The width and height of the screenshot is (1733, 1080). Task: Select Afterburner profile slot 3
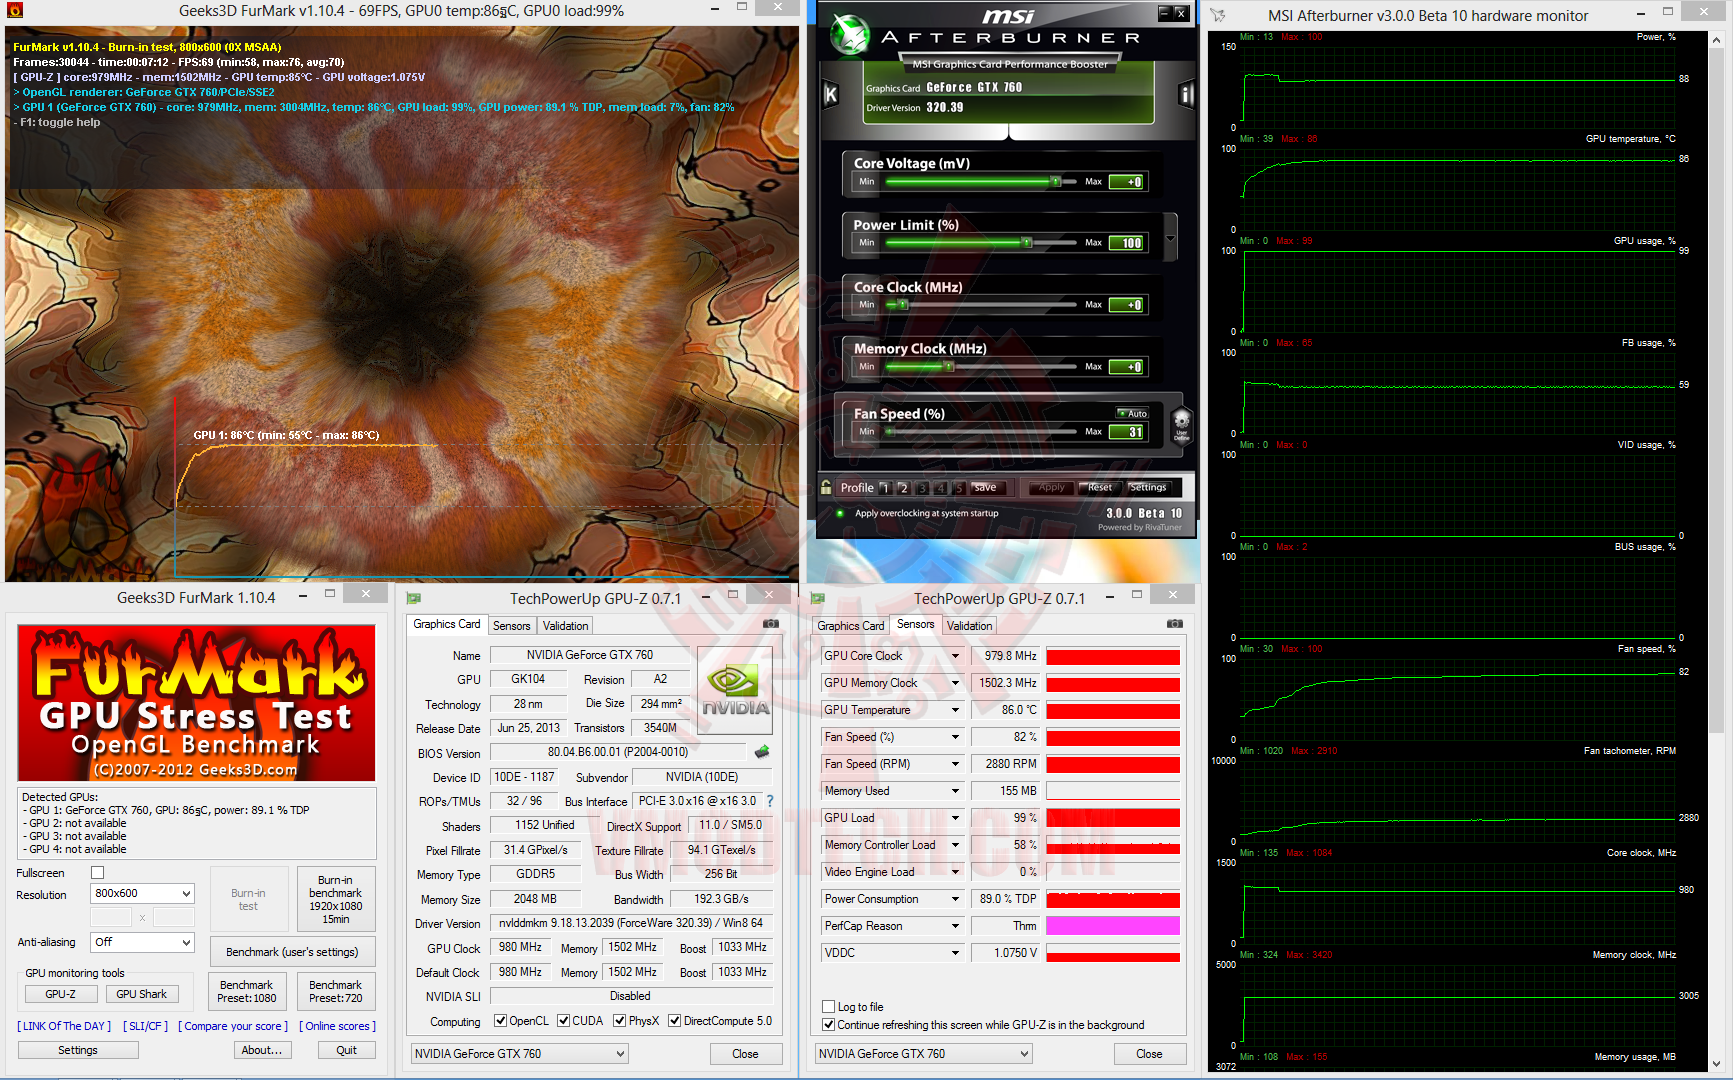[922, 488]
